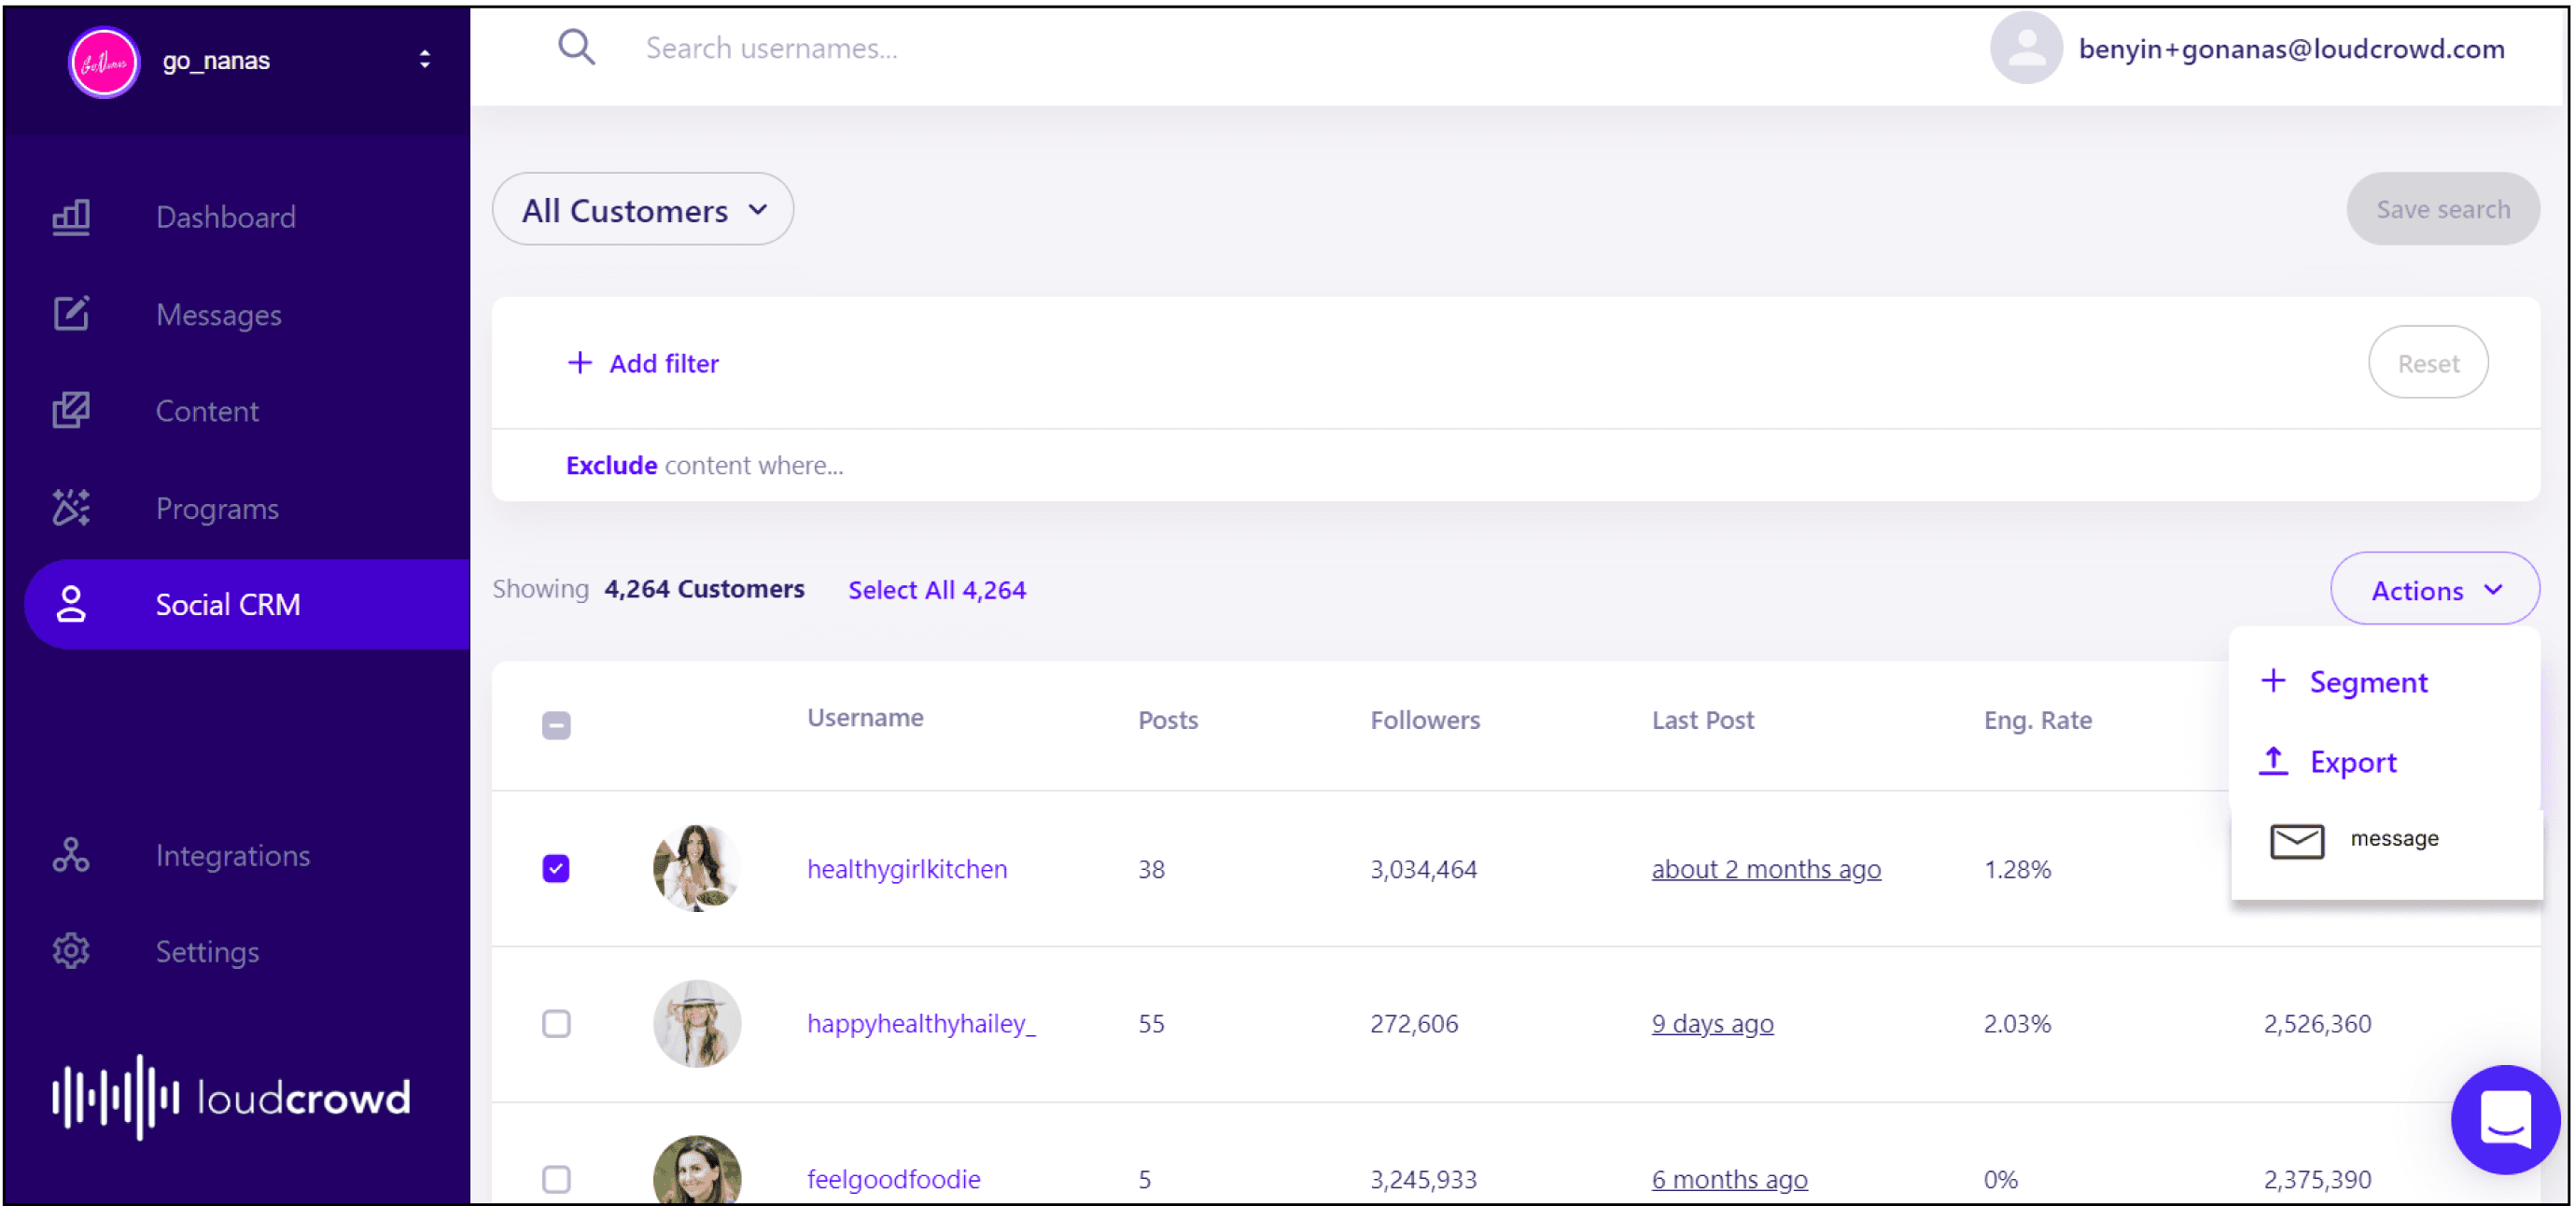
Task: Open the go_nanas account switcher
Action: coord(424,60)
